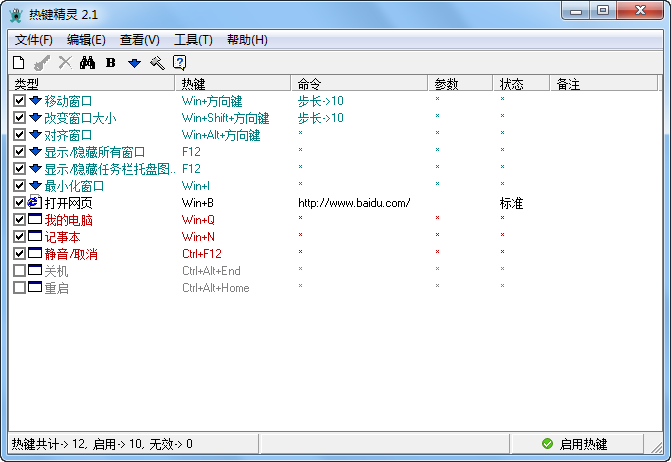
Task: Select the Win+N hotkey cell
Action: 198,237
